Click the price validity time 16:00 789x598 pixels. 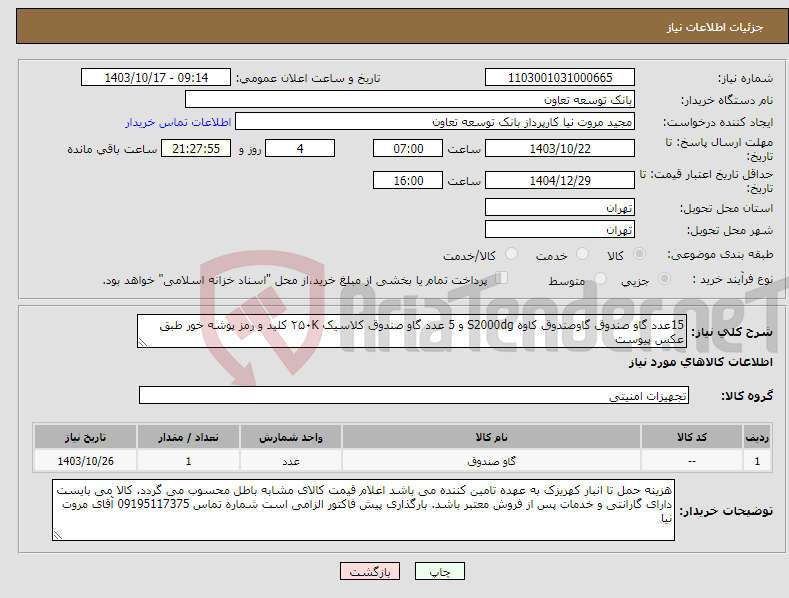(x=408, y=180)
